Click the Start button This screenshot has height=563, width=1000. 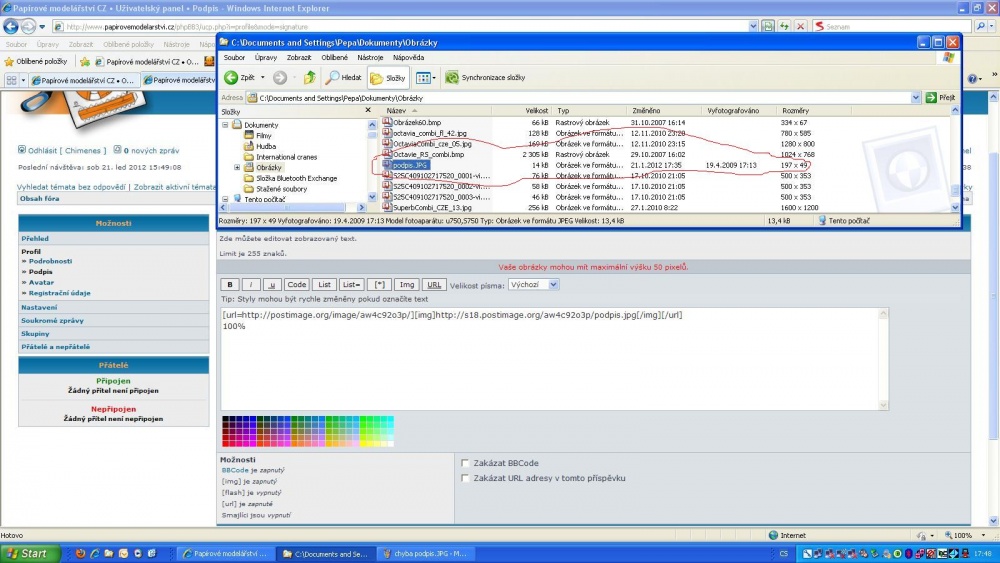coord(30,553)
